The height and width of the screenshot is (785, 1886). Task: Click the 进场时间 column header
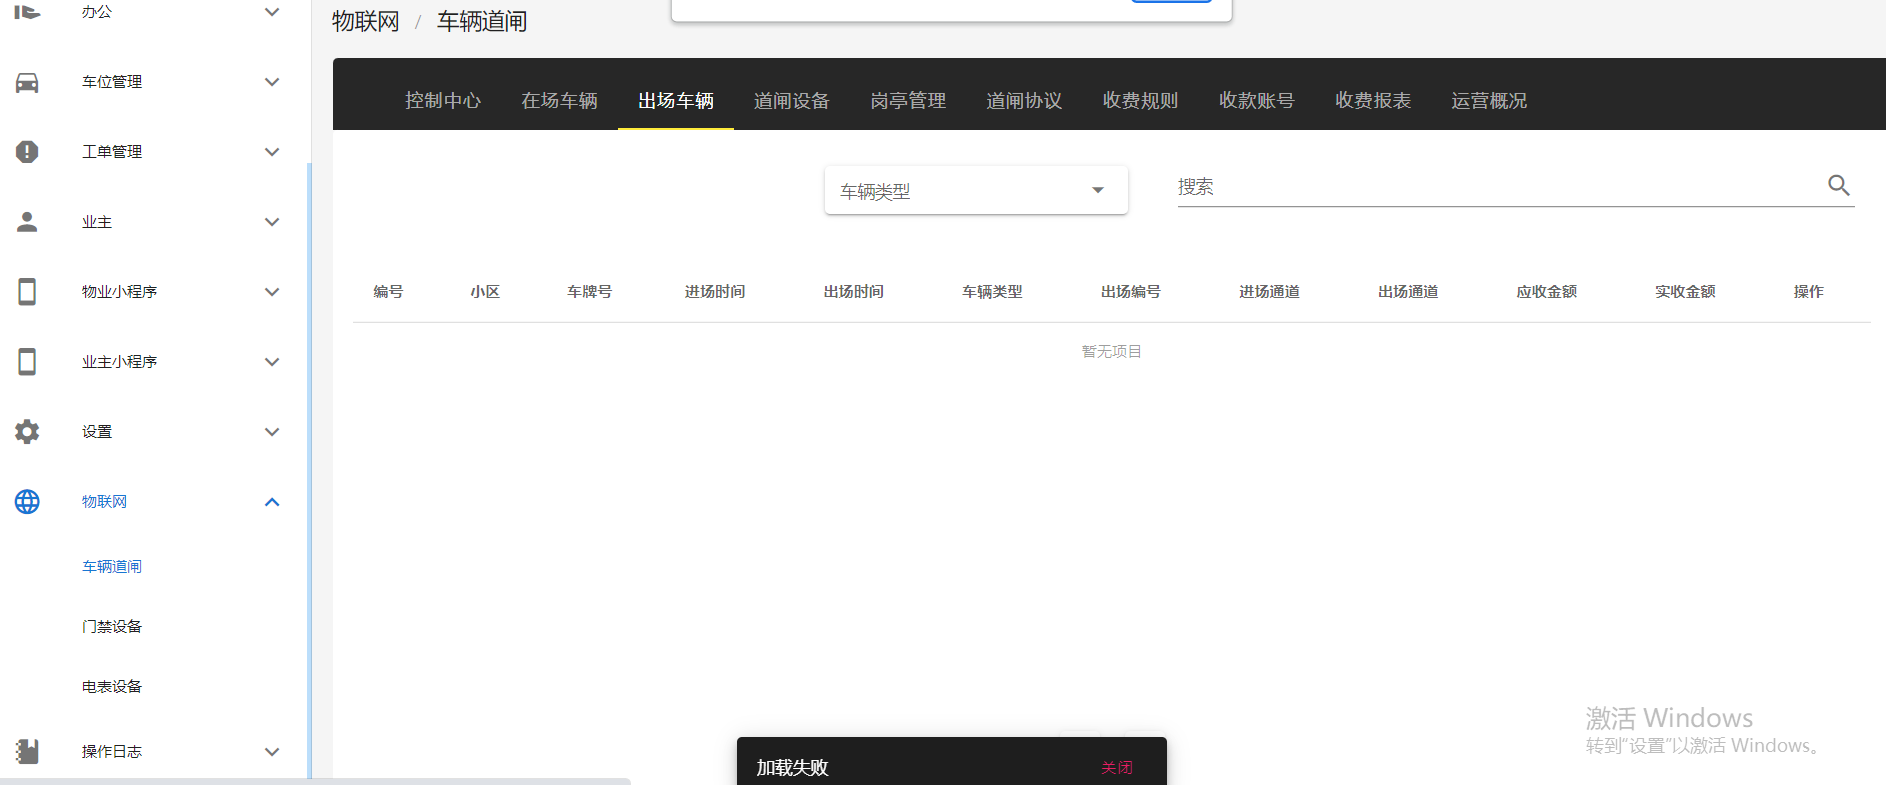click(x=715, y=292)
